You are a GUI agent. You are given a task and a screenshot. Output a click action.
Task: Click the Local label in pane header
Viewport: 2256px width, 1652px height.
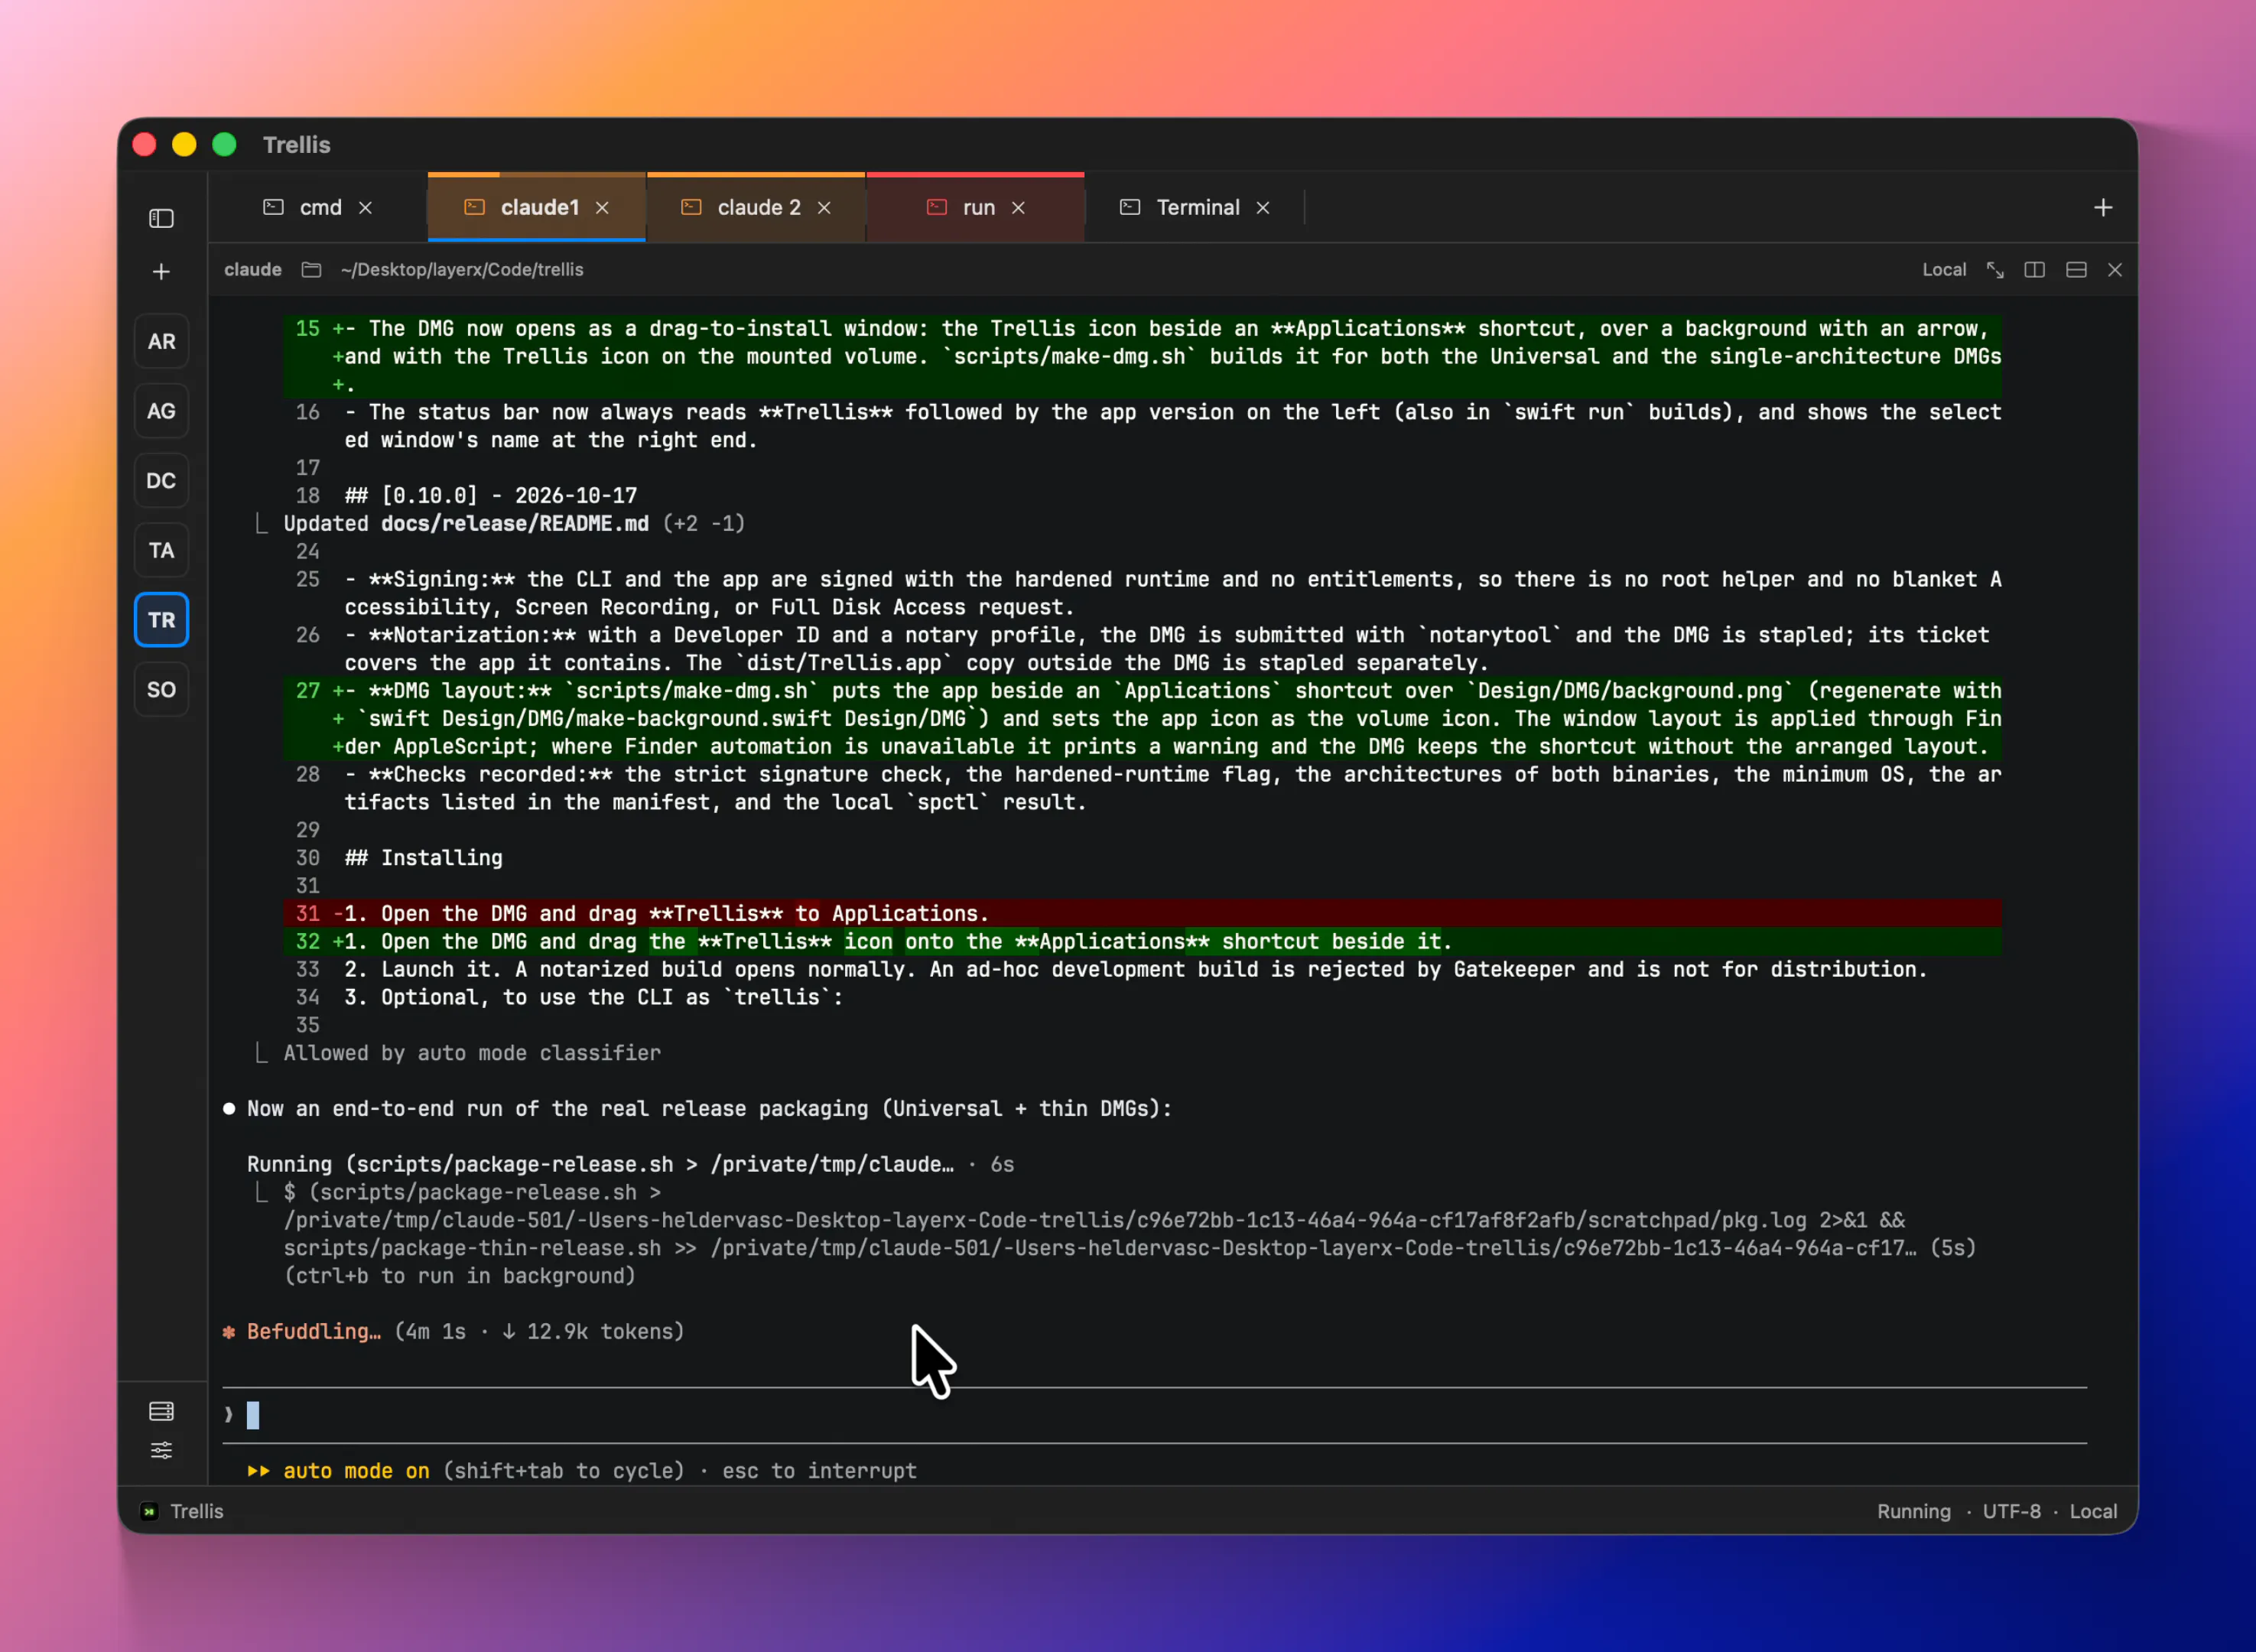[x=1944, y=270]
